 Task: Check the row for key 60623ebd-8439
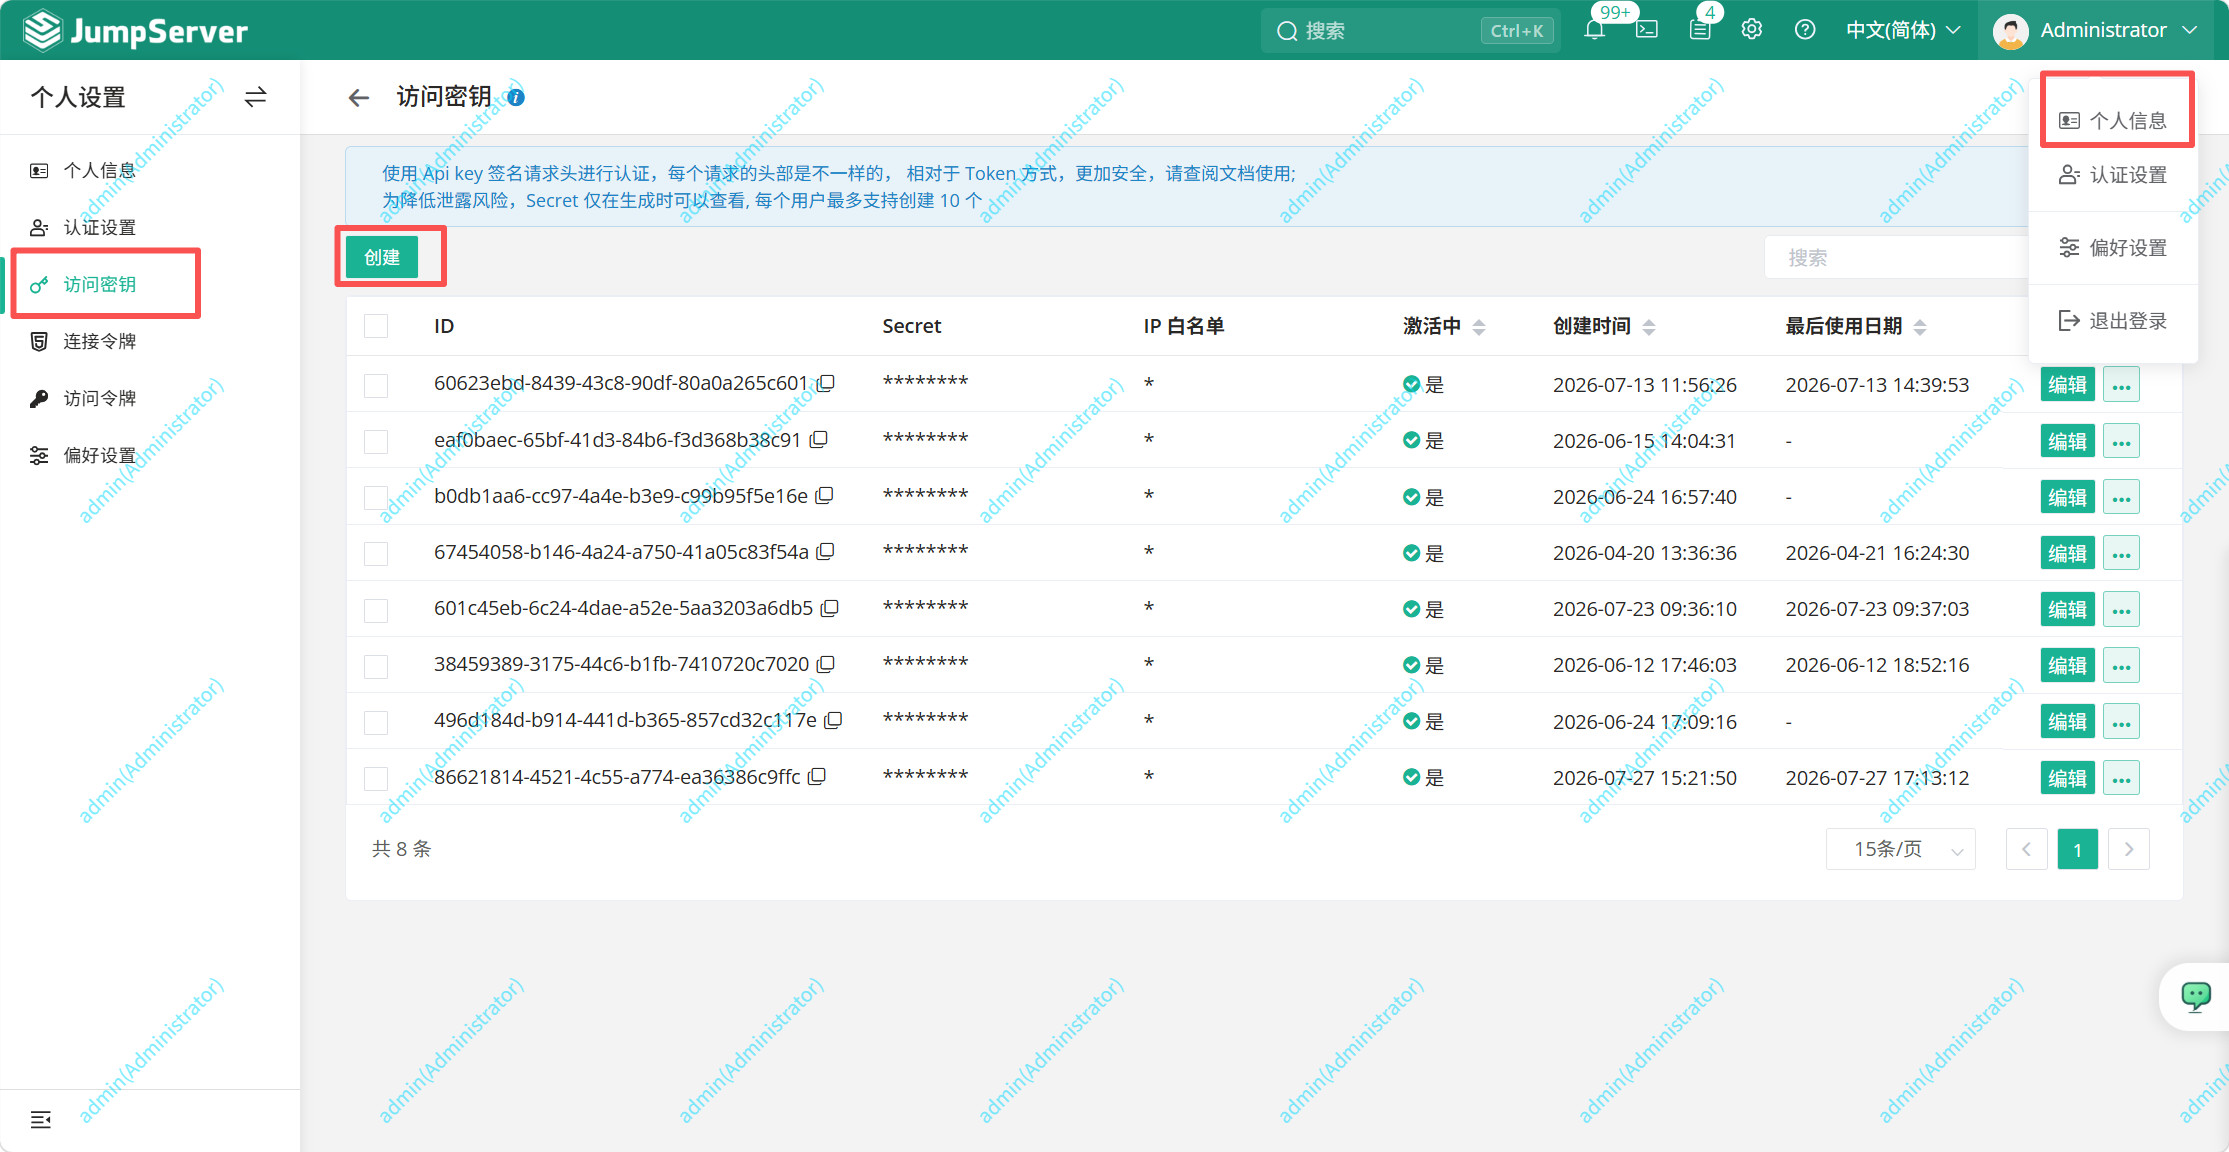point(376,385)
